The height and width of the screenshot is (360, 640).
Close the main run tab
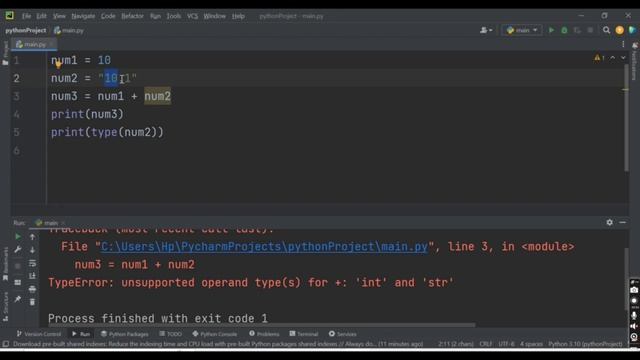63,223
